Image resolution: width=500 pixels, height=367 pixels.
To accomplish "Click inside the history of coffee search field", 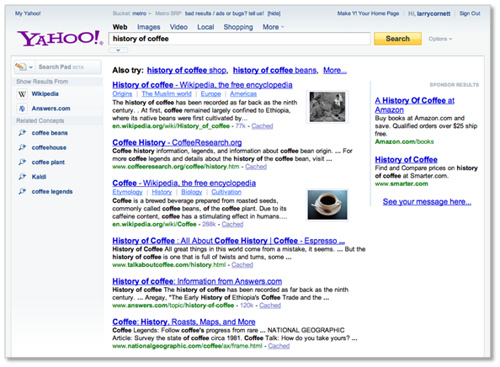I will 239,39.
